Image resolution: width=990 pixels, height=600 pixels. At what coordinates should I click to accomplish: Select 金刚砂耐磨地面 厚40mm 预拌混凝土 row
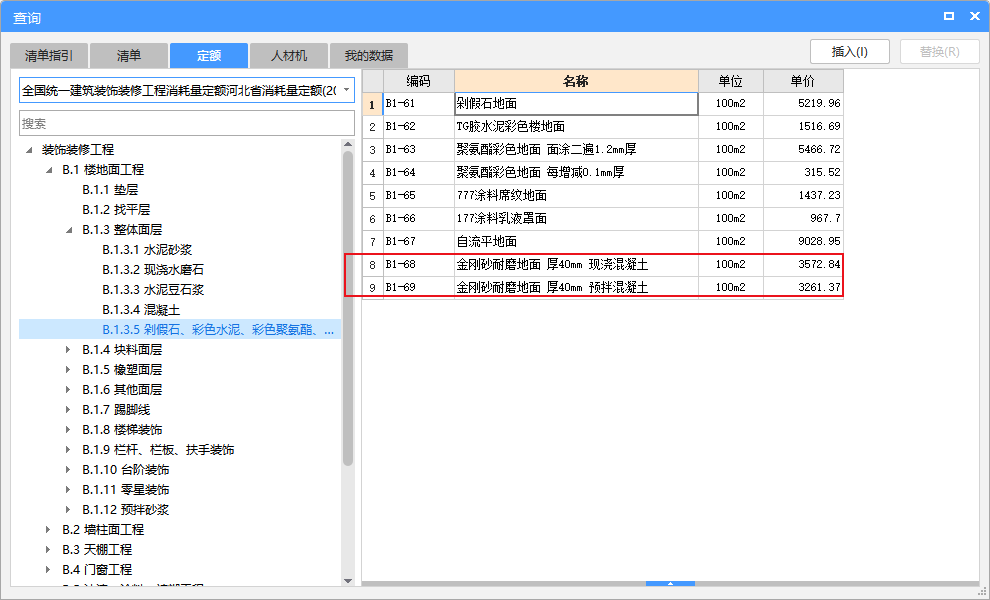tap(603, 287)
